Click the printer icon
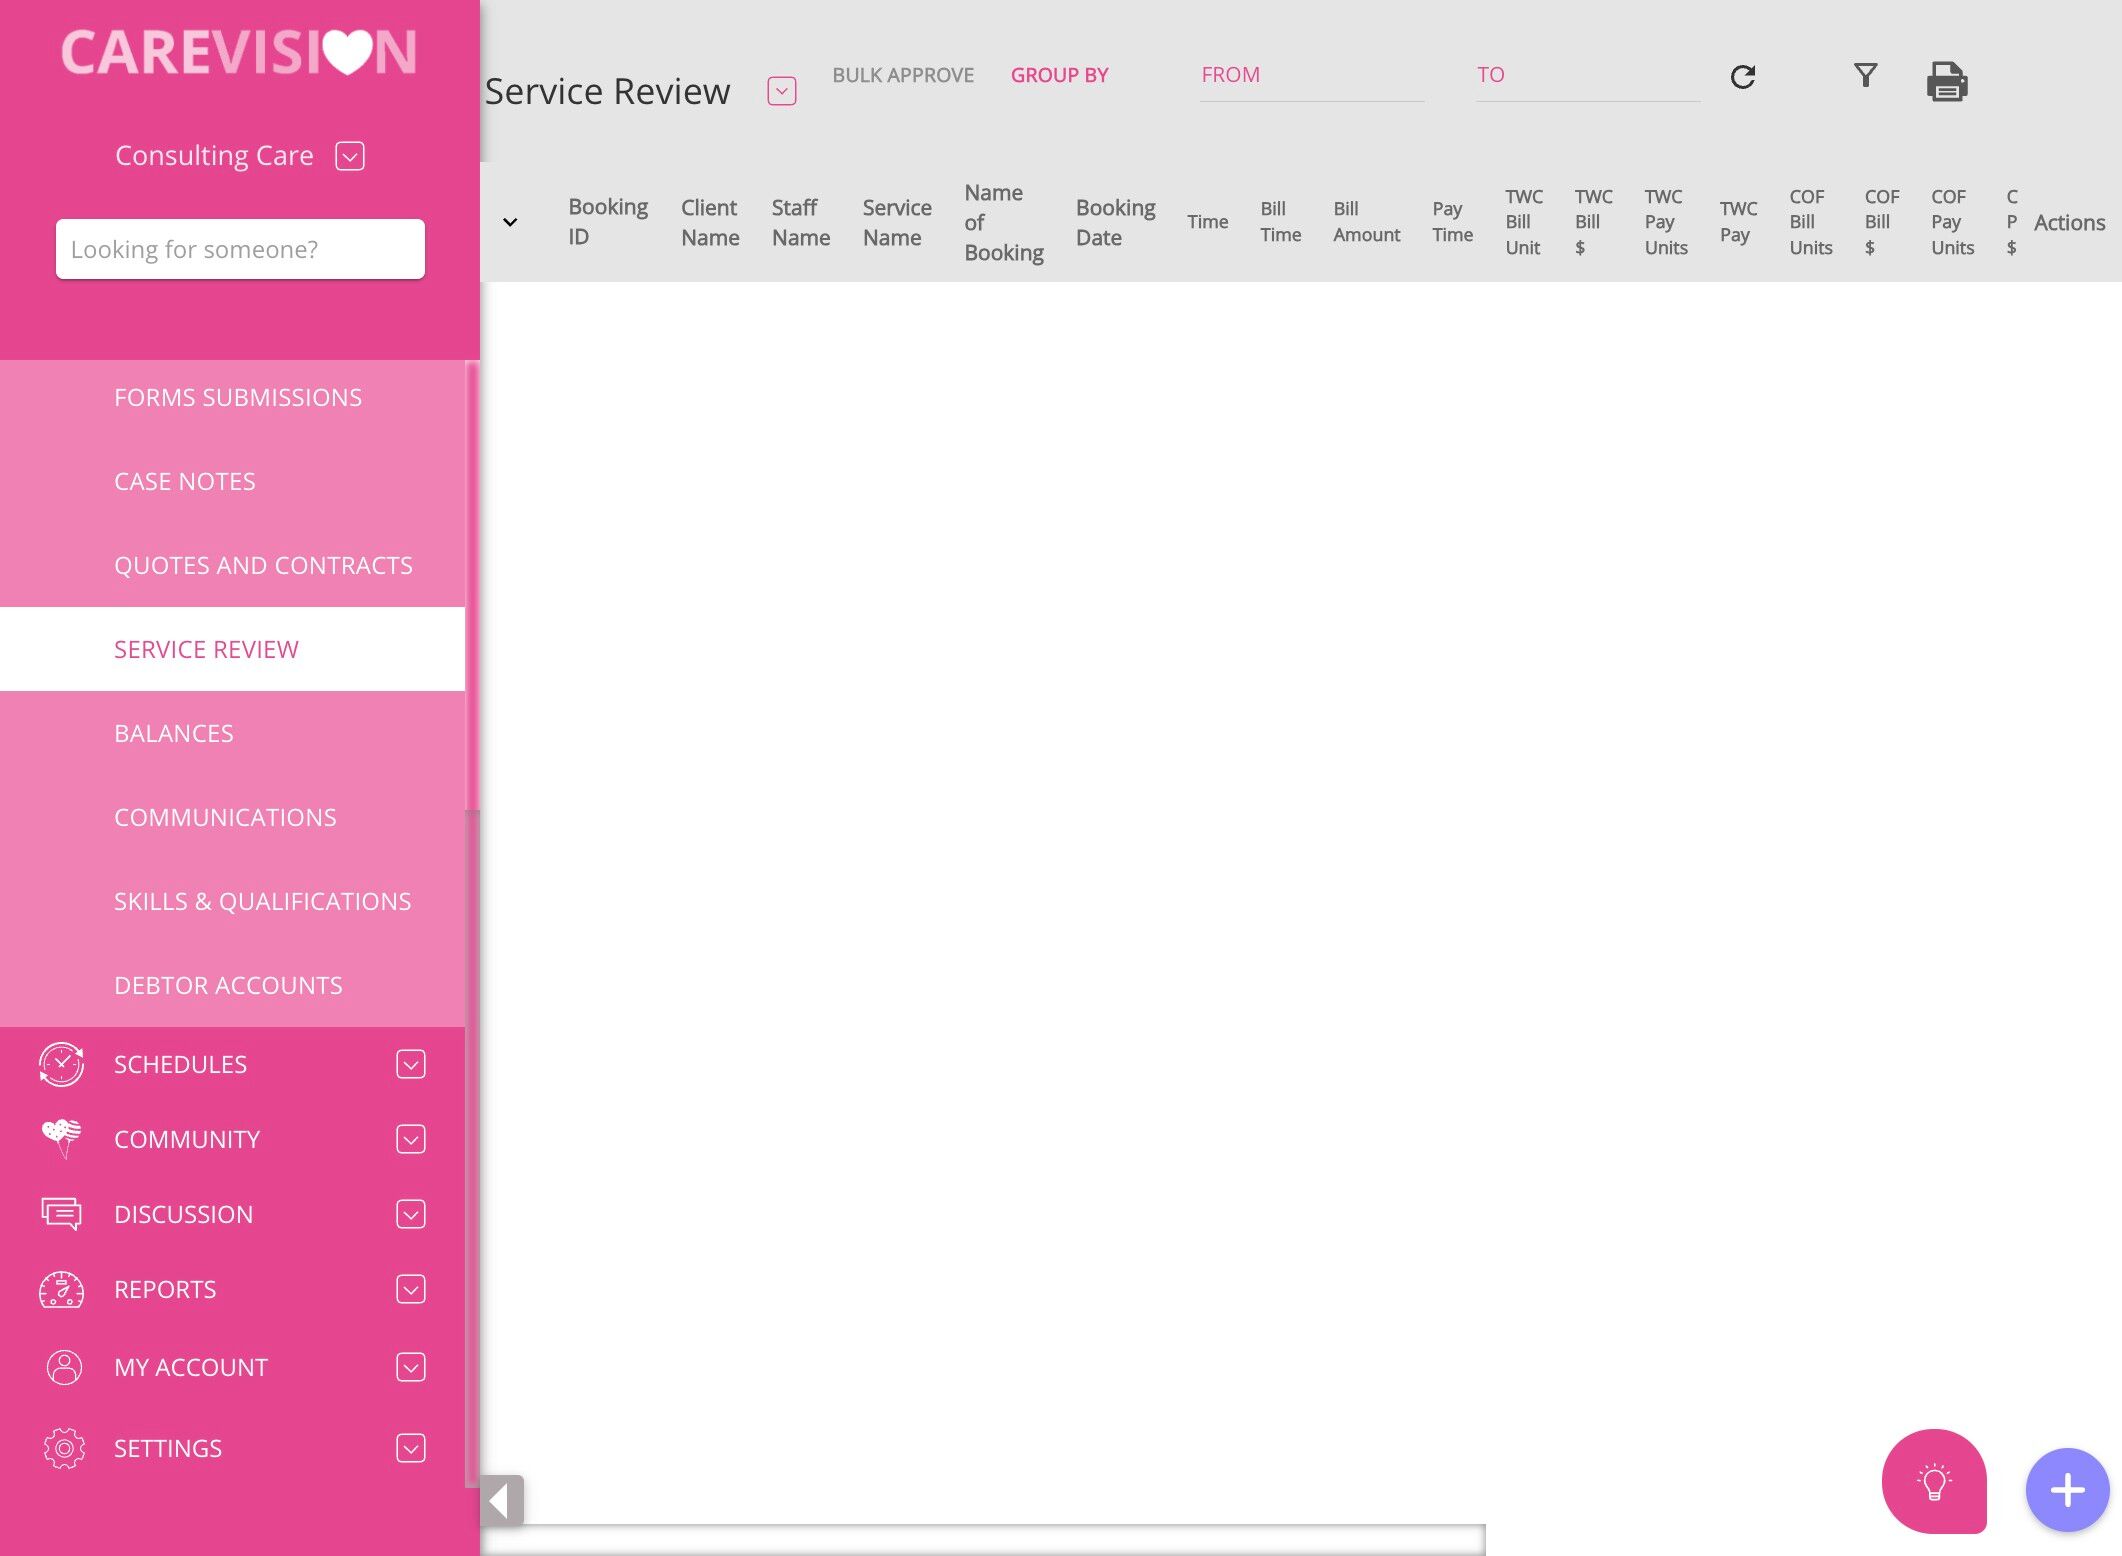The height and width of the screenshot is (1556, 2122). pos(1946,82)
